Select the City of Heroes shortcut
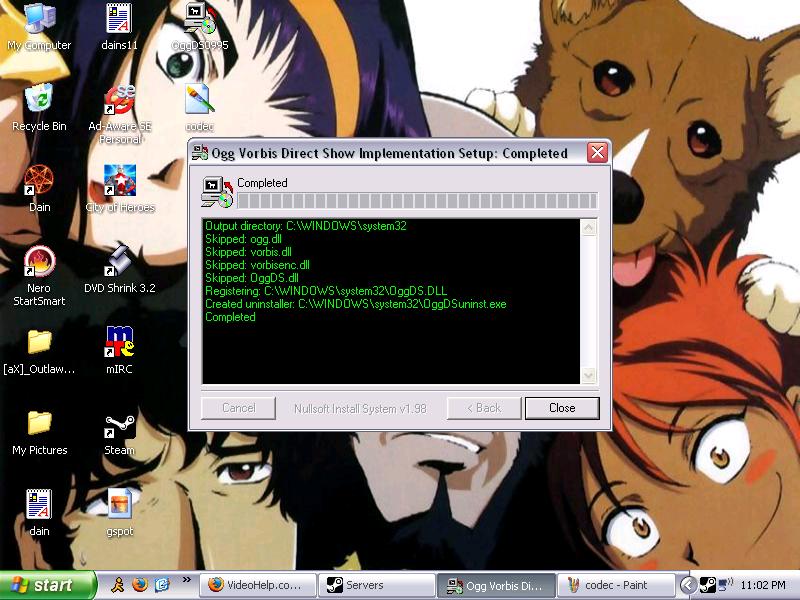 tap(119, 188)
